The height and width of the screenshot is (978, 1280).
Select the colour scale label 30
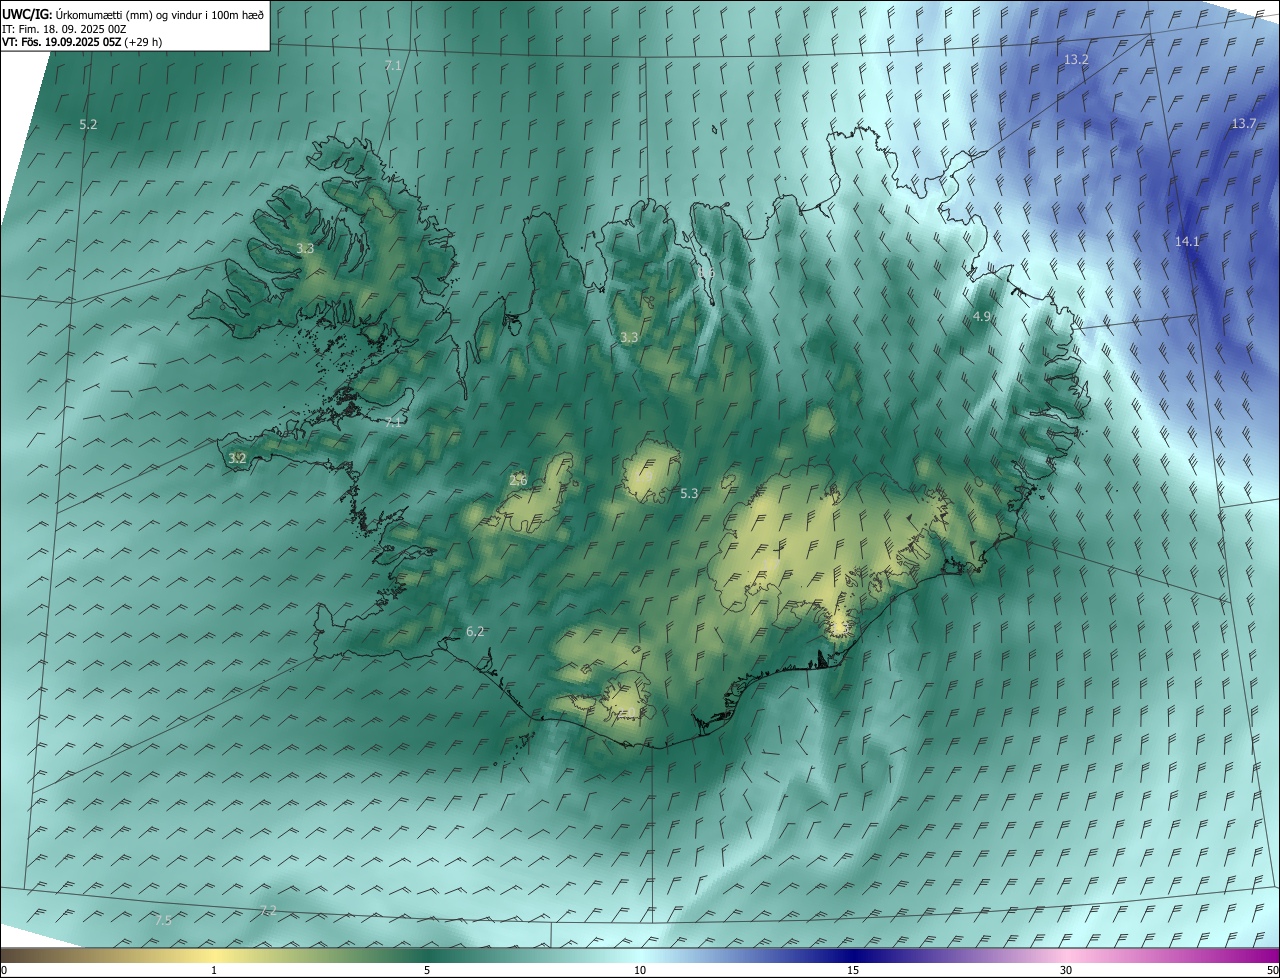click(1066, 971)
